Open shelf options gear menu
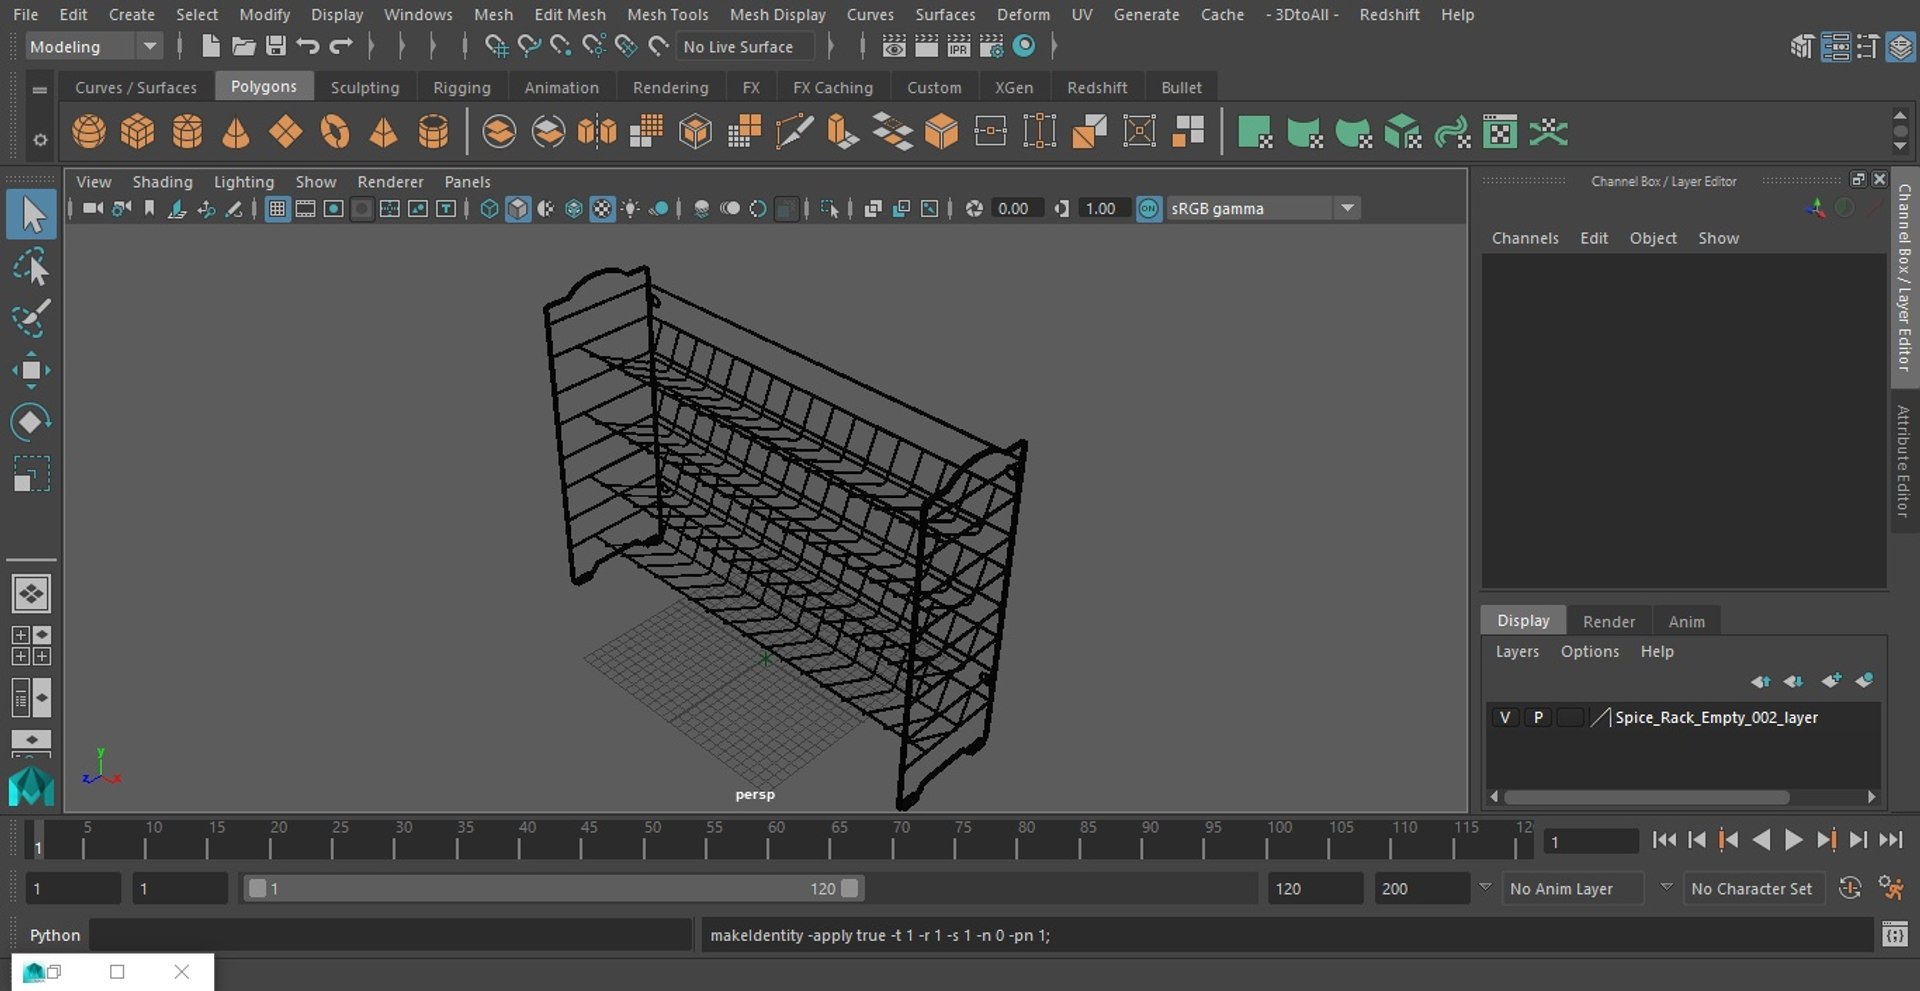 pos(40,140)
